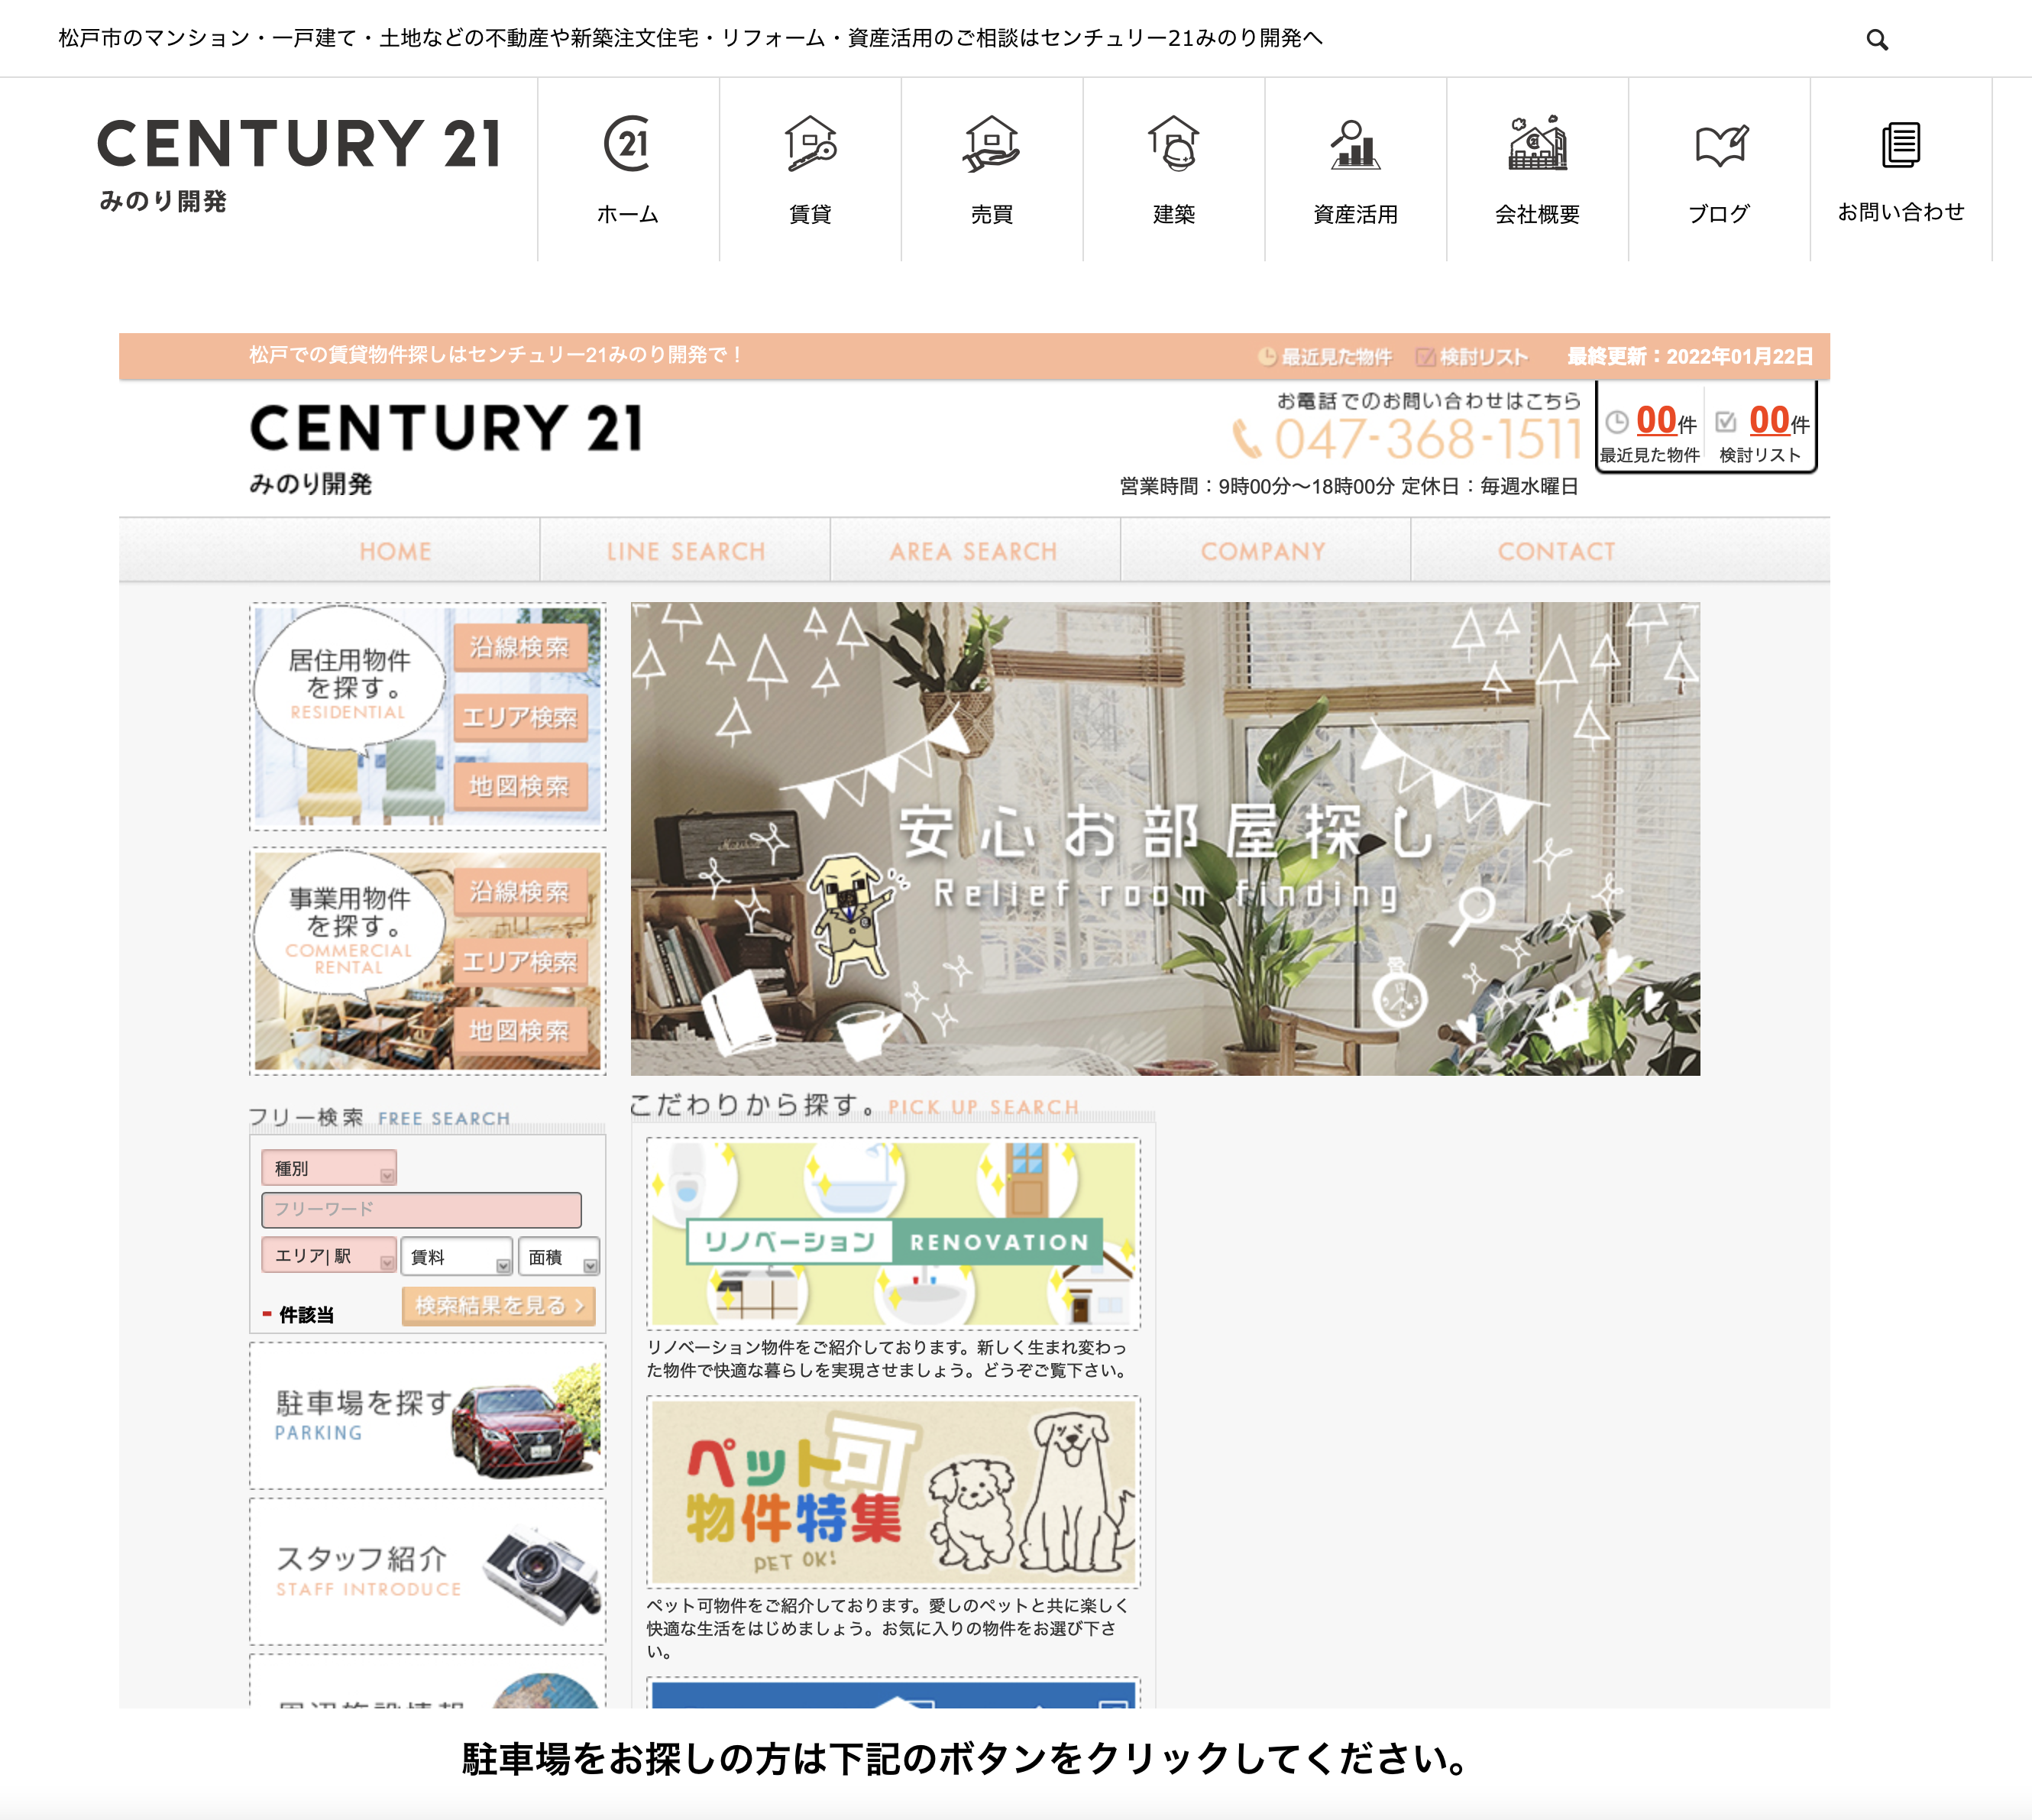Click the clock icon for 最近見た物件 count
Image resolution: width=2032 pixels, height=1820 pixels.
point(1616,422)
